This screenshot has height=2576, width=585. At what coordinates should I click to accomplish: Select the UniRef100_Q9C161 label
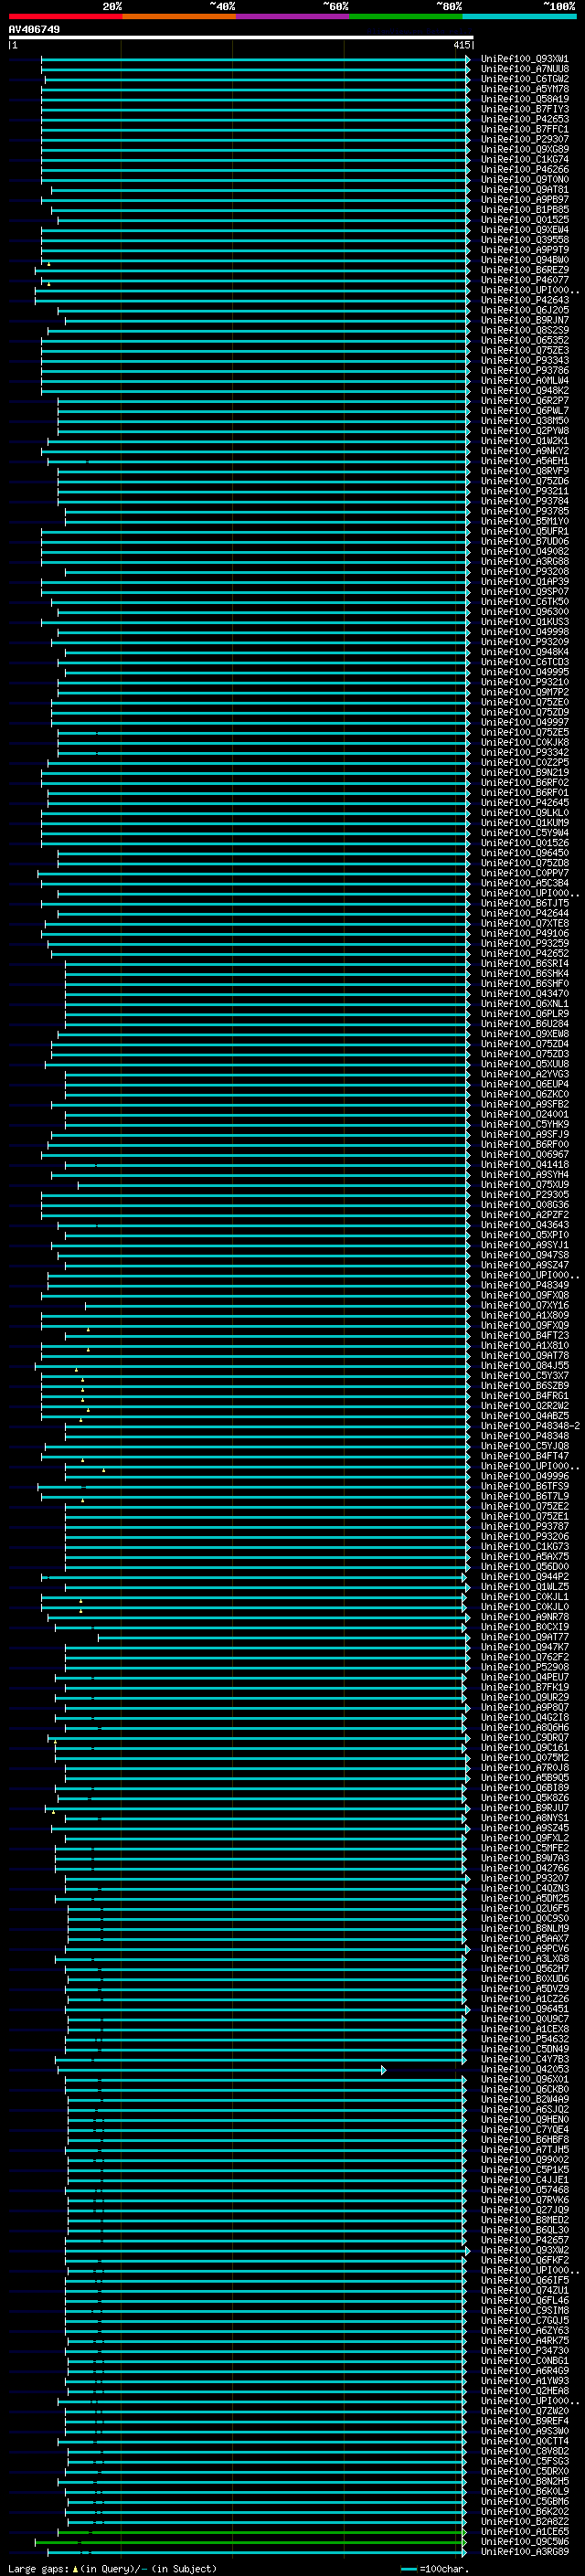point(525,1748)
